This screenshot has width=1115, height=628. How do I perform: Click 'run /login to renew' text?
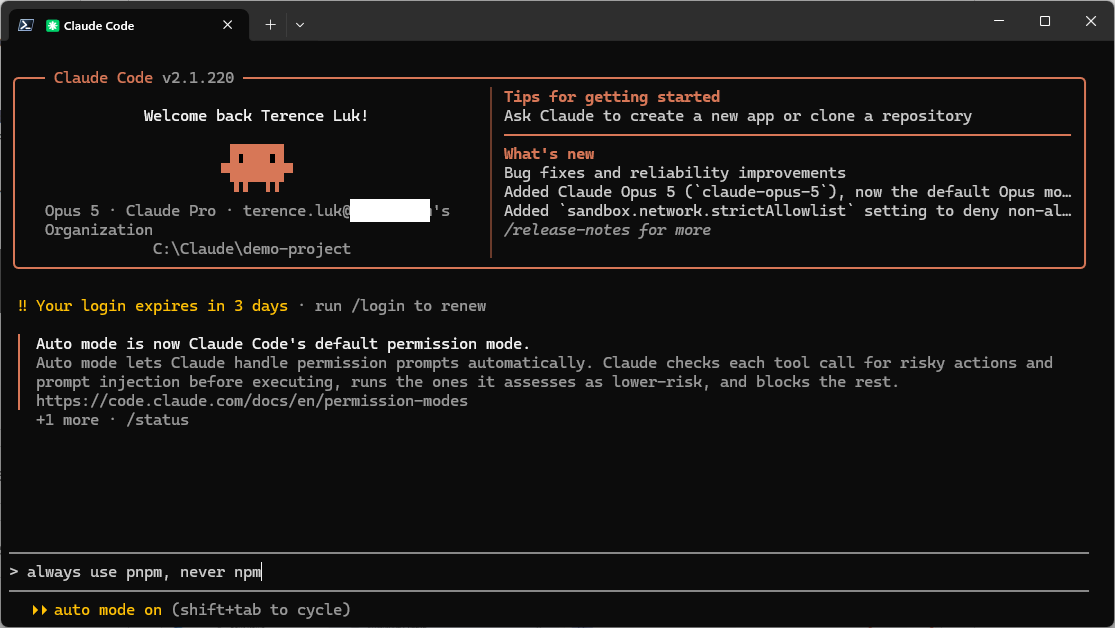[x=400, y=306]
